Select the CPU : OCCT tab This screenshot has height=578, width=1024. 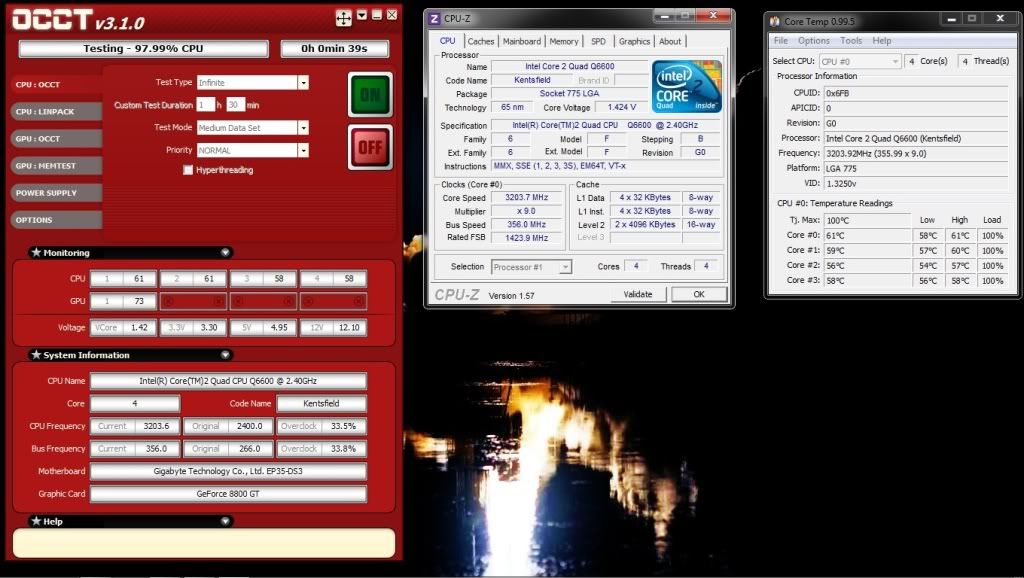(x=56, y=84)
